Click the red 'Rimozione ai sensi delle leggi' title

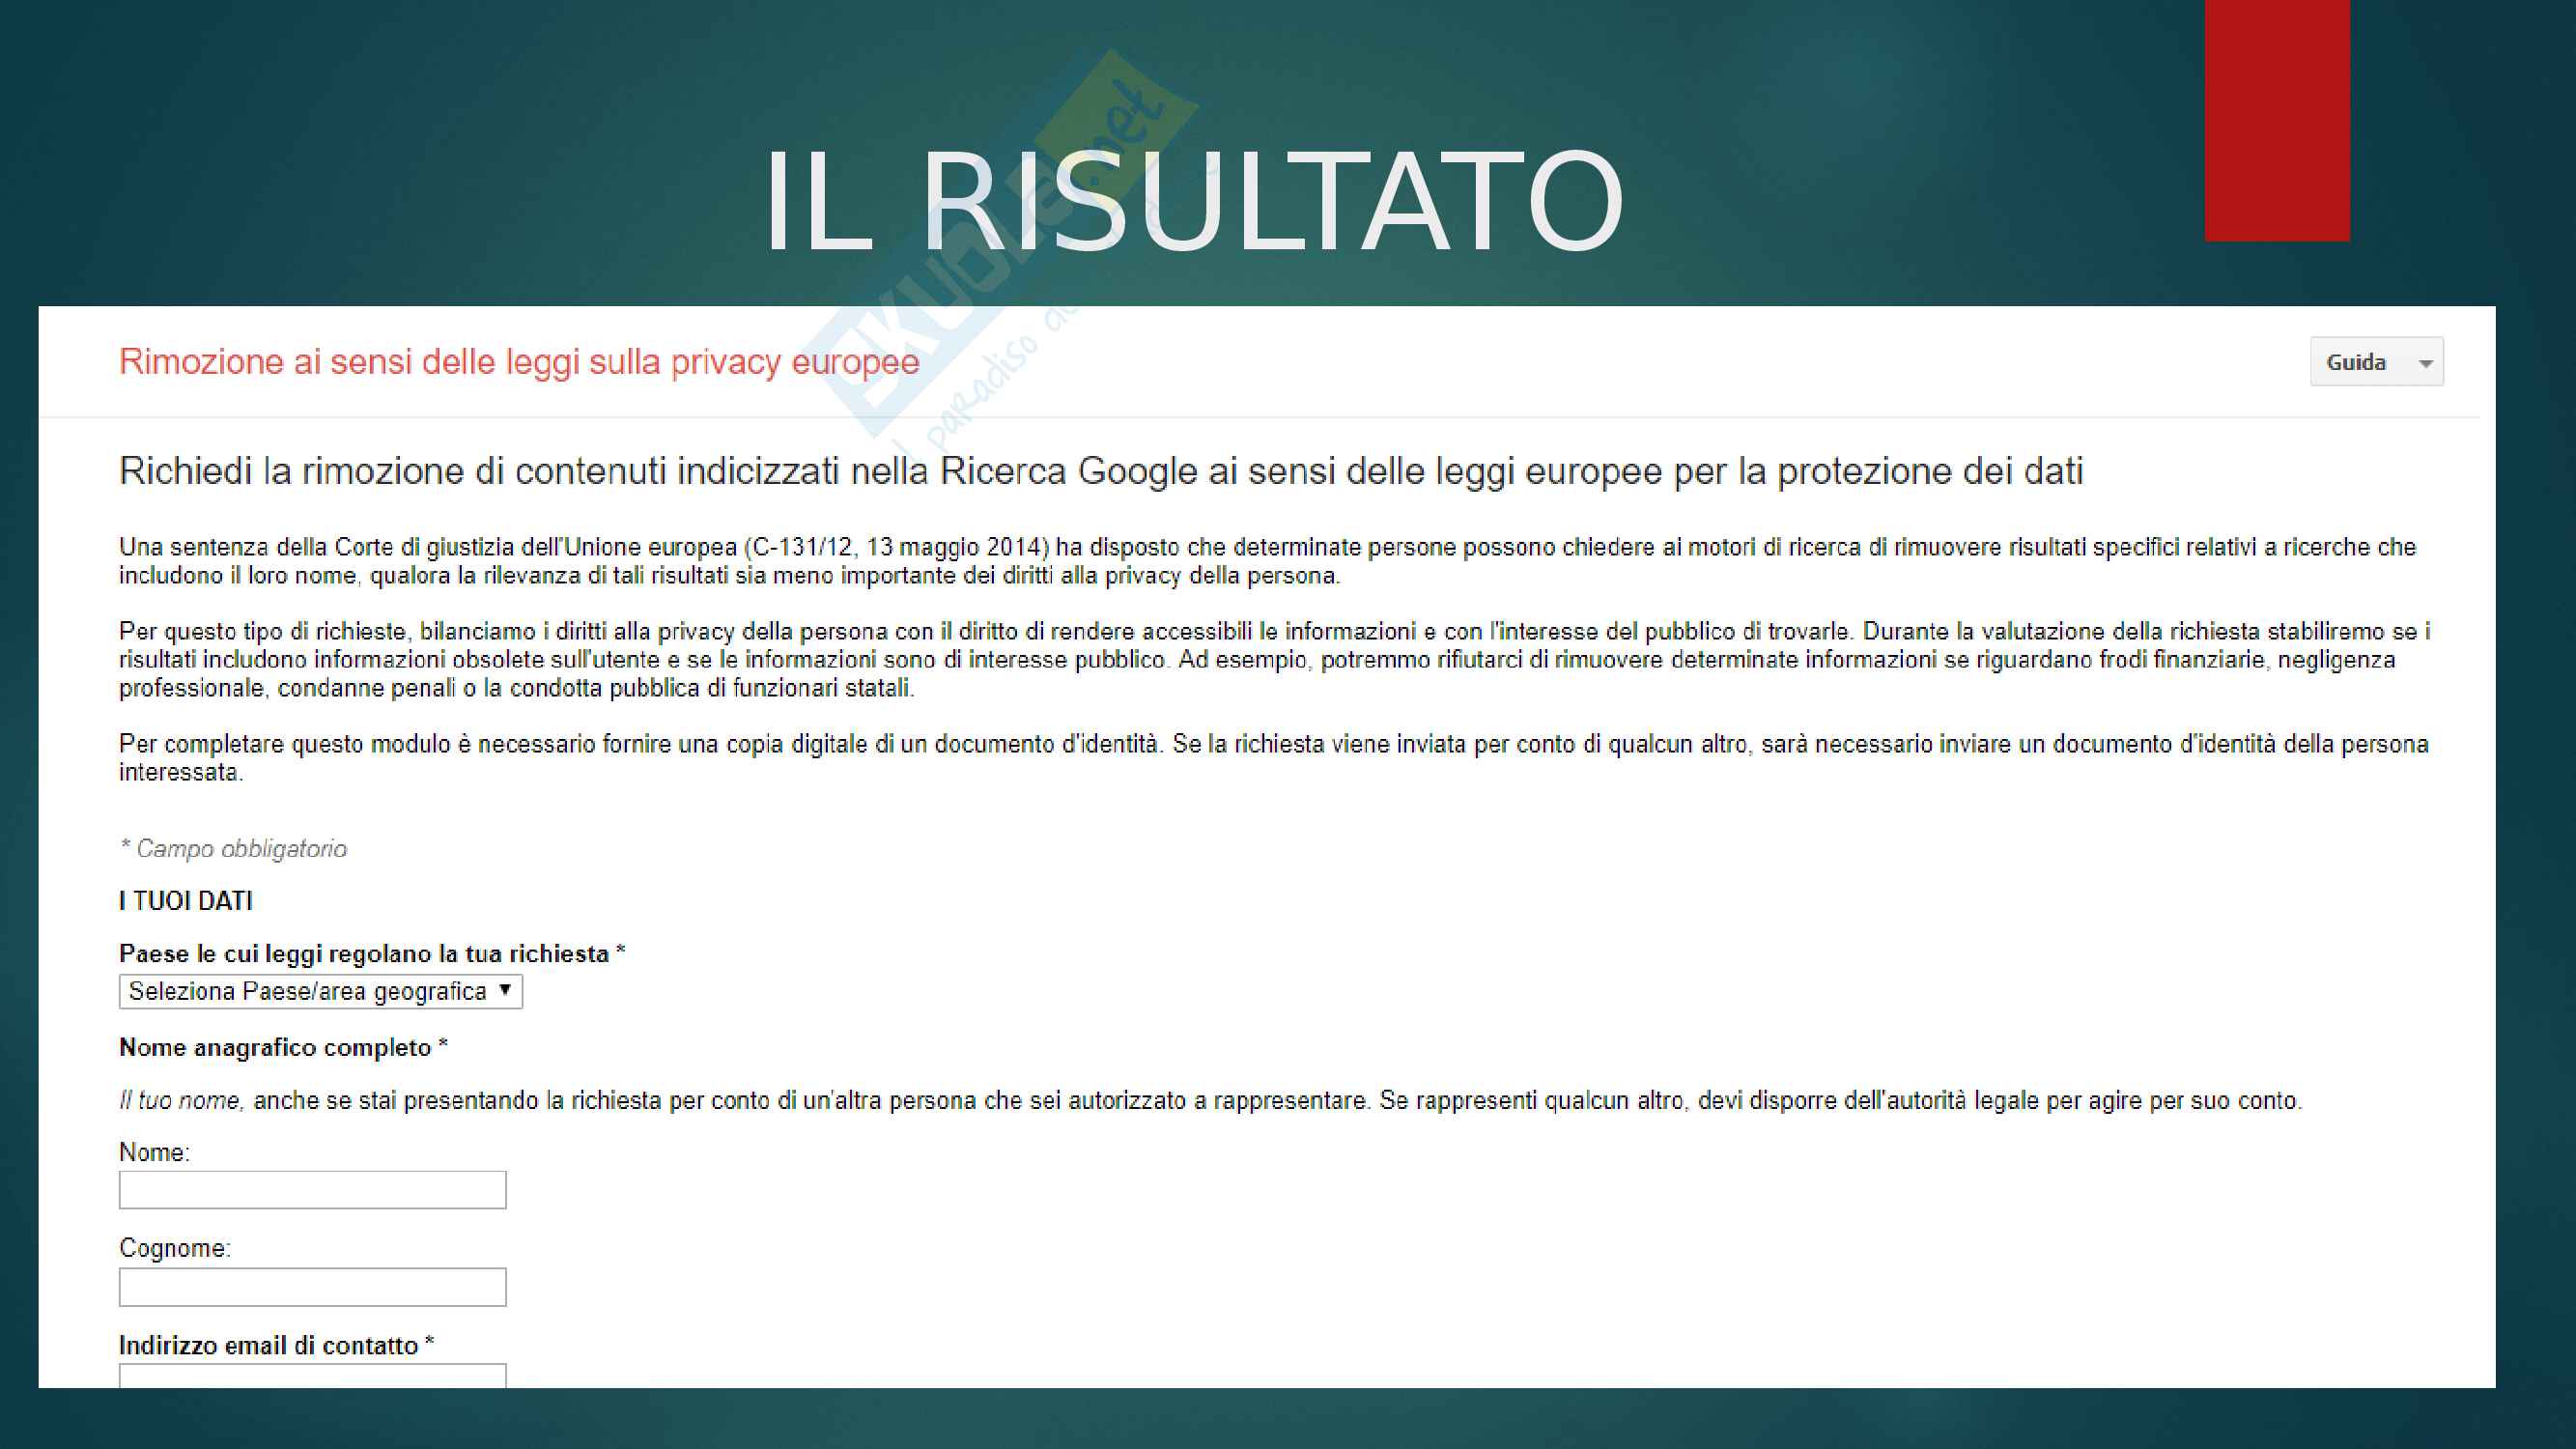[518, 362]
